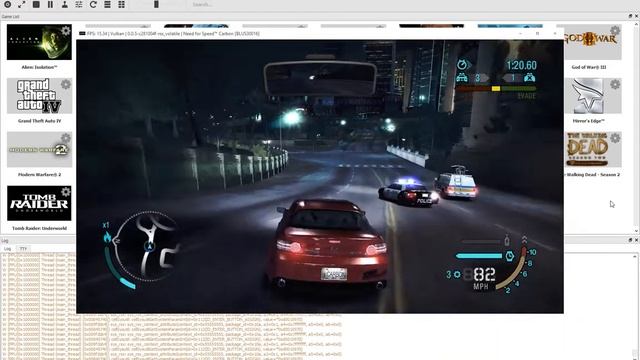This screenshot has width=640, height=360.
Task: Click the 'God of War III' title label
Action: click(x=589, y=67)
